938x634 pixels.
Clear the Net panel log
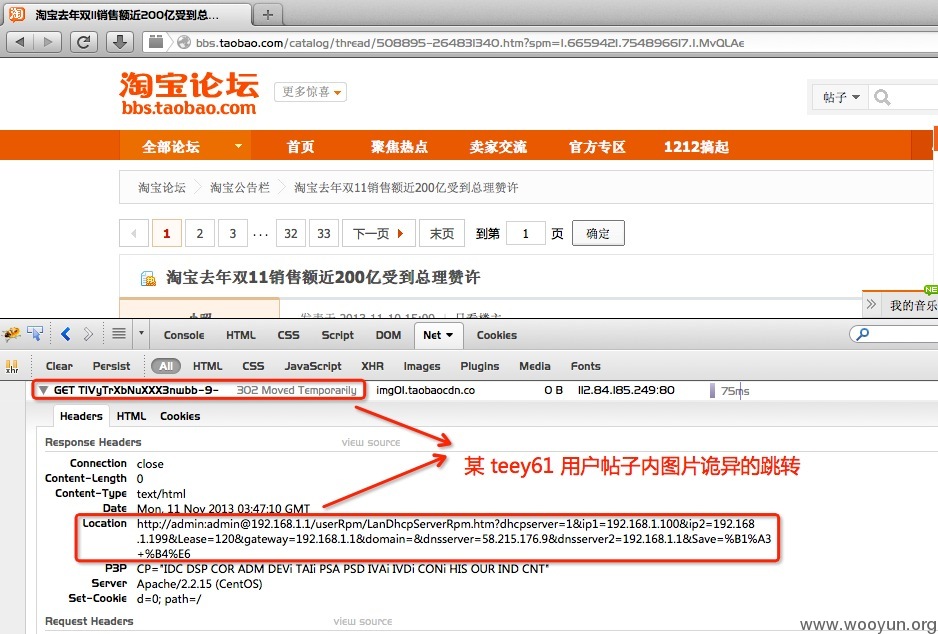[59, 366]
